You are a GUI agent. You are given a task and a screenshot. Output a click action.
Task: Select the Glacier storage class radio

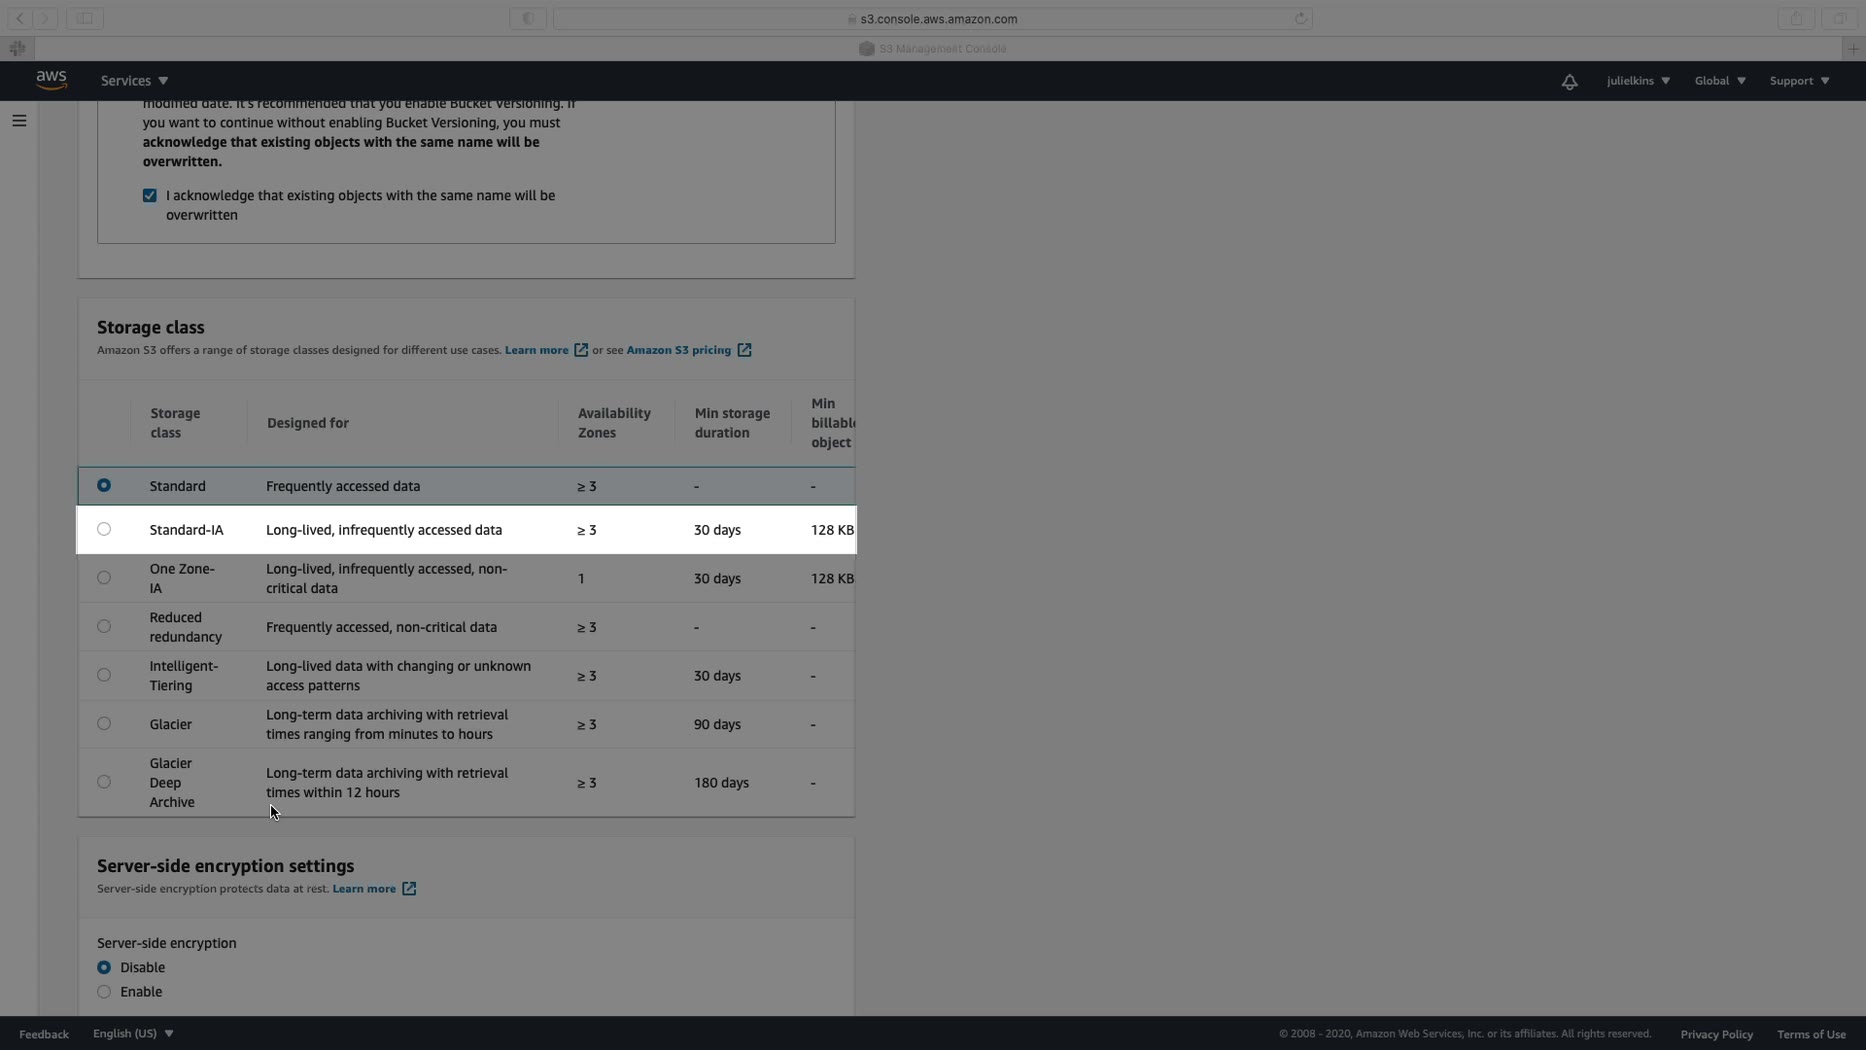(x=104, y=724)
